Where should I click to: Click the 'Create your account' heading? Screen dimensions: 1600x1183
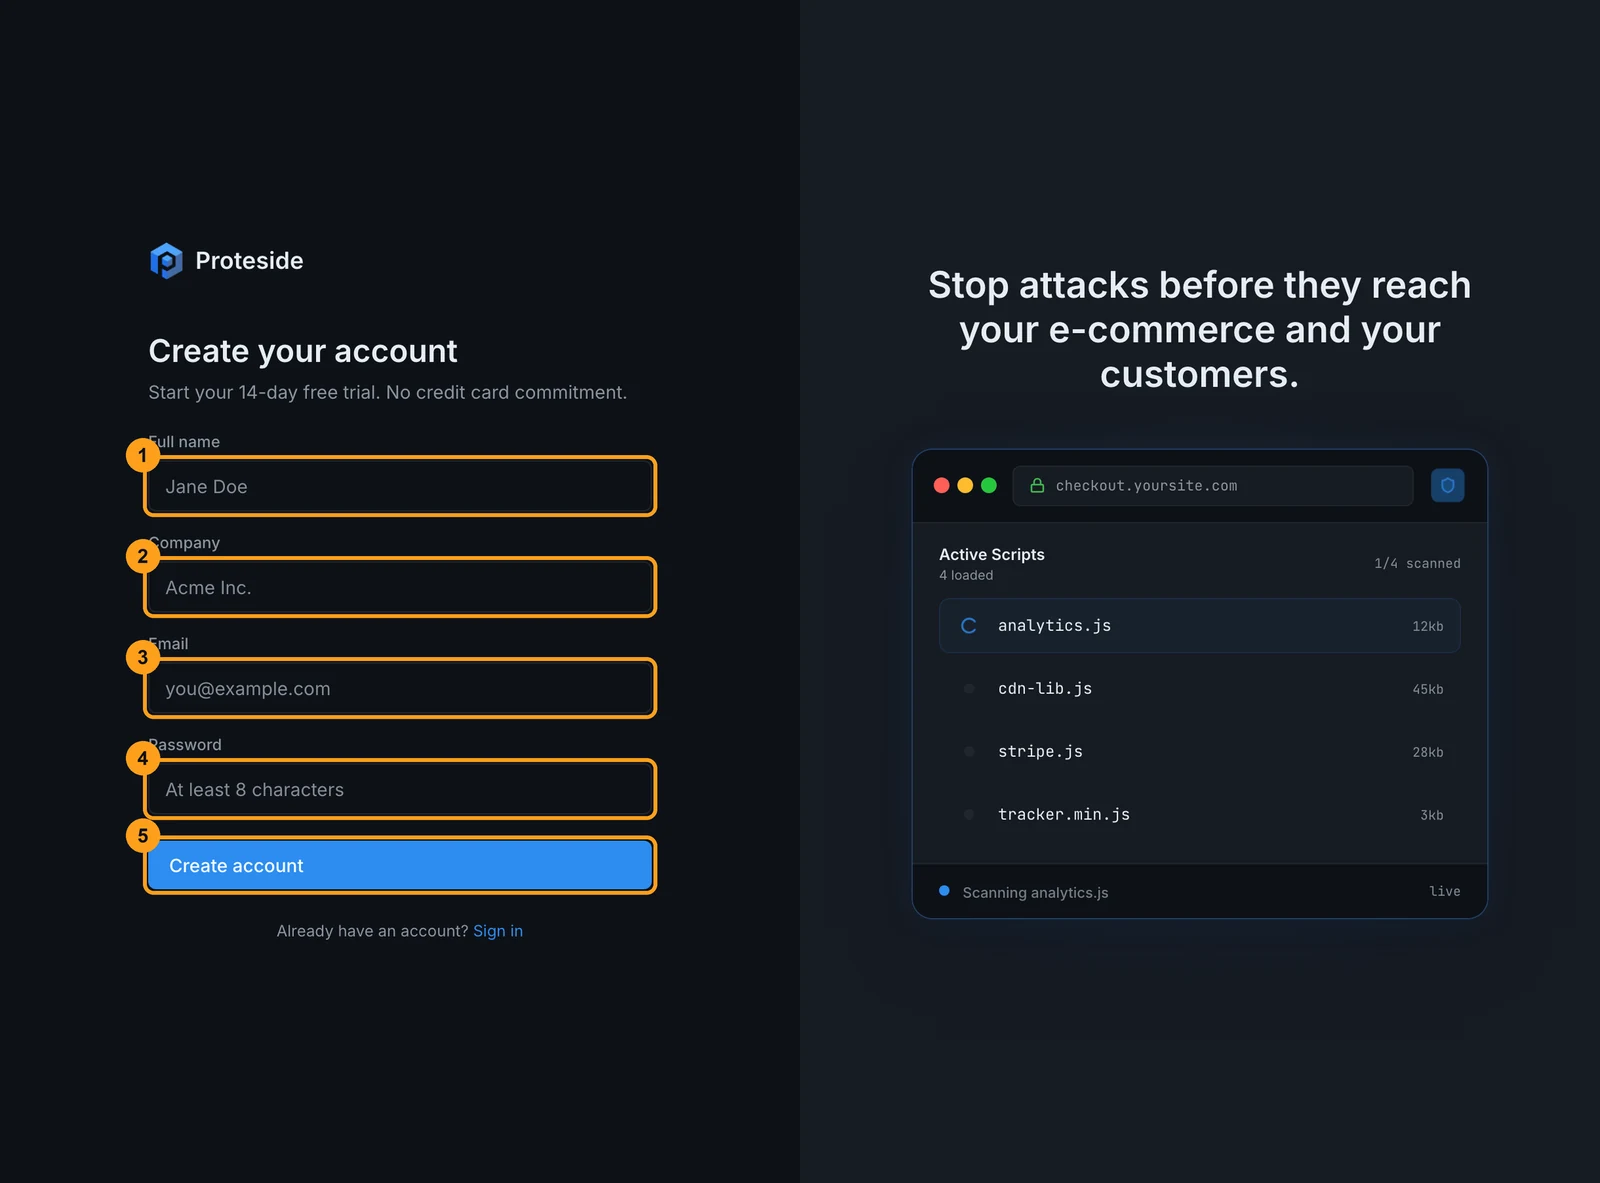coord(303,351)
